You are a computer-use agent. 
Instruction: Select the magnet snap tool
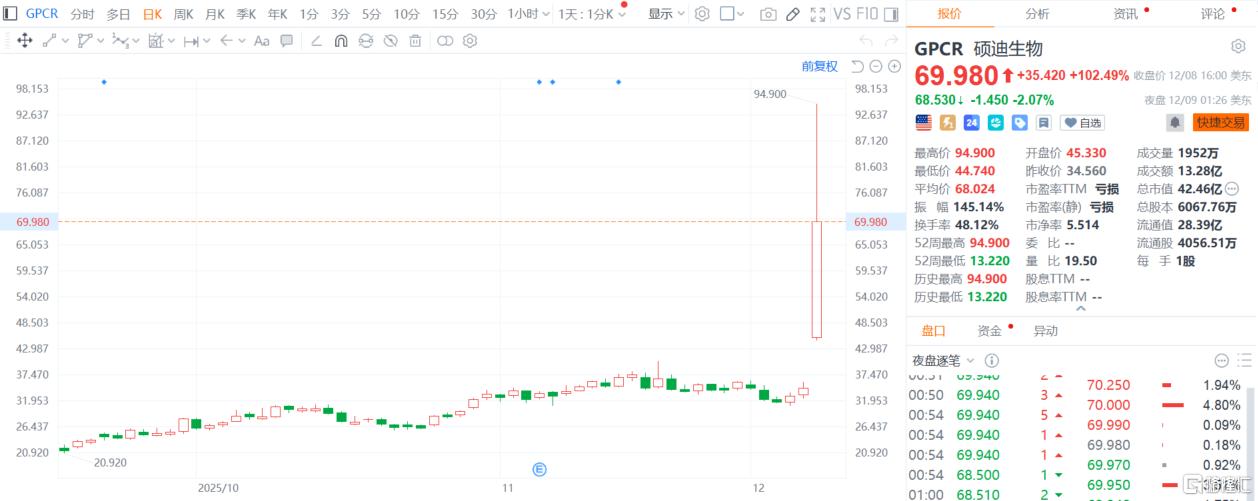341,41
